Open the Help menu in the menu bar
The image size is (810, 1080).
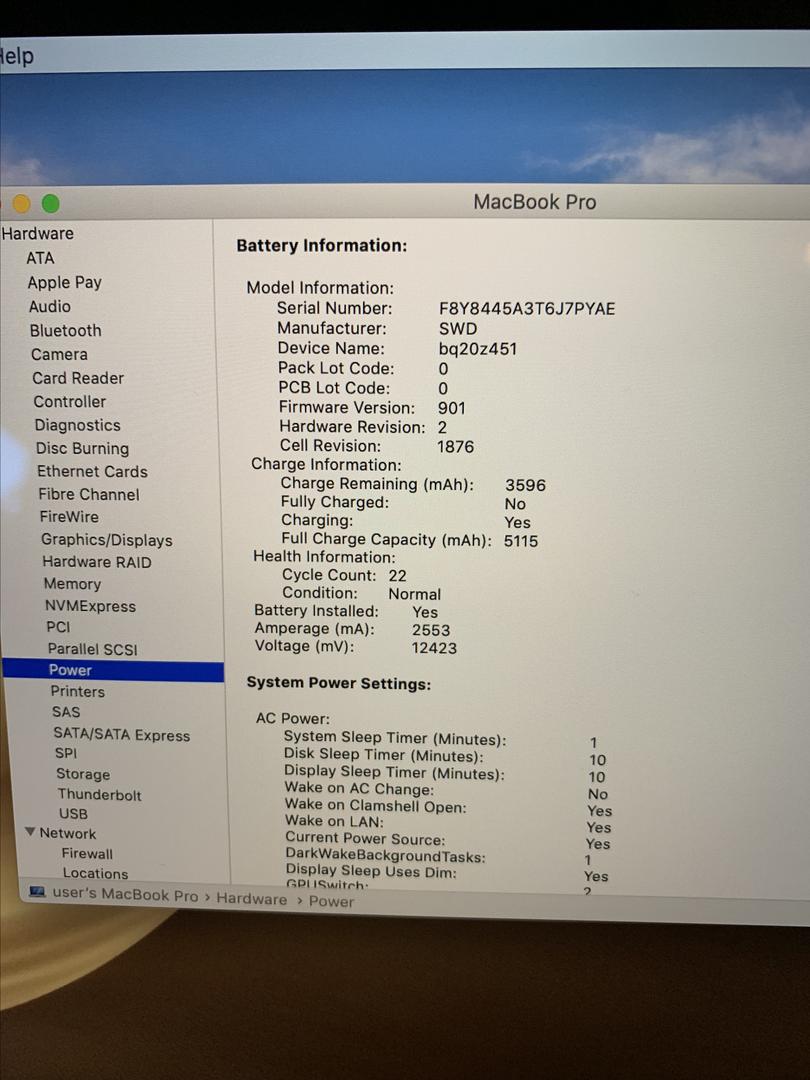15,56
